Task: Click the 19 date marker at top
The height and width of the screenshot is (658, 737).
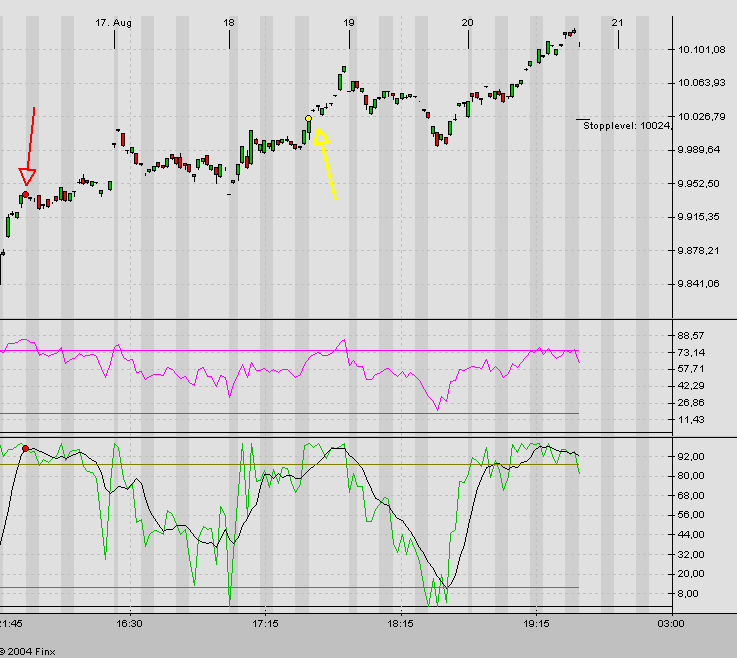Action: [x=348, y=22]
